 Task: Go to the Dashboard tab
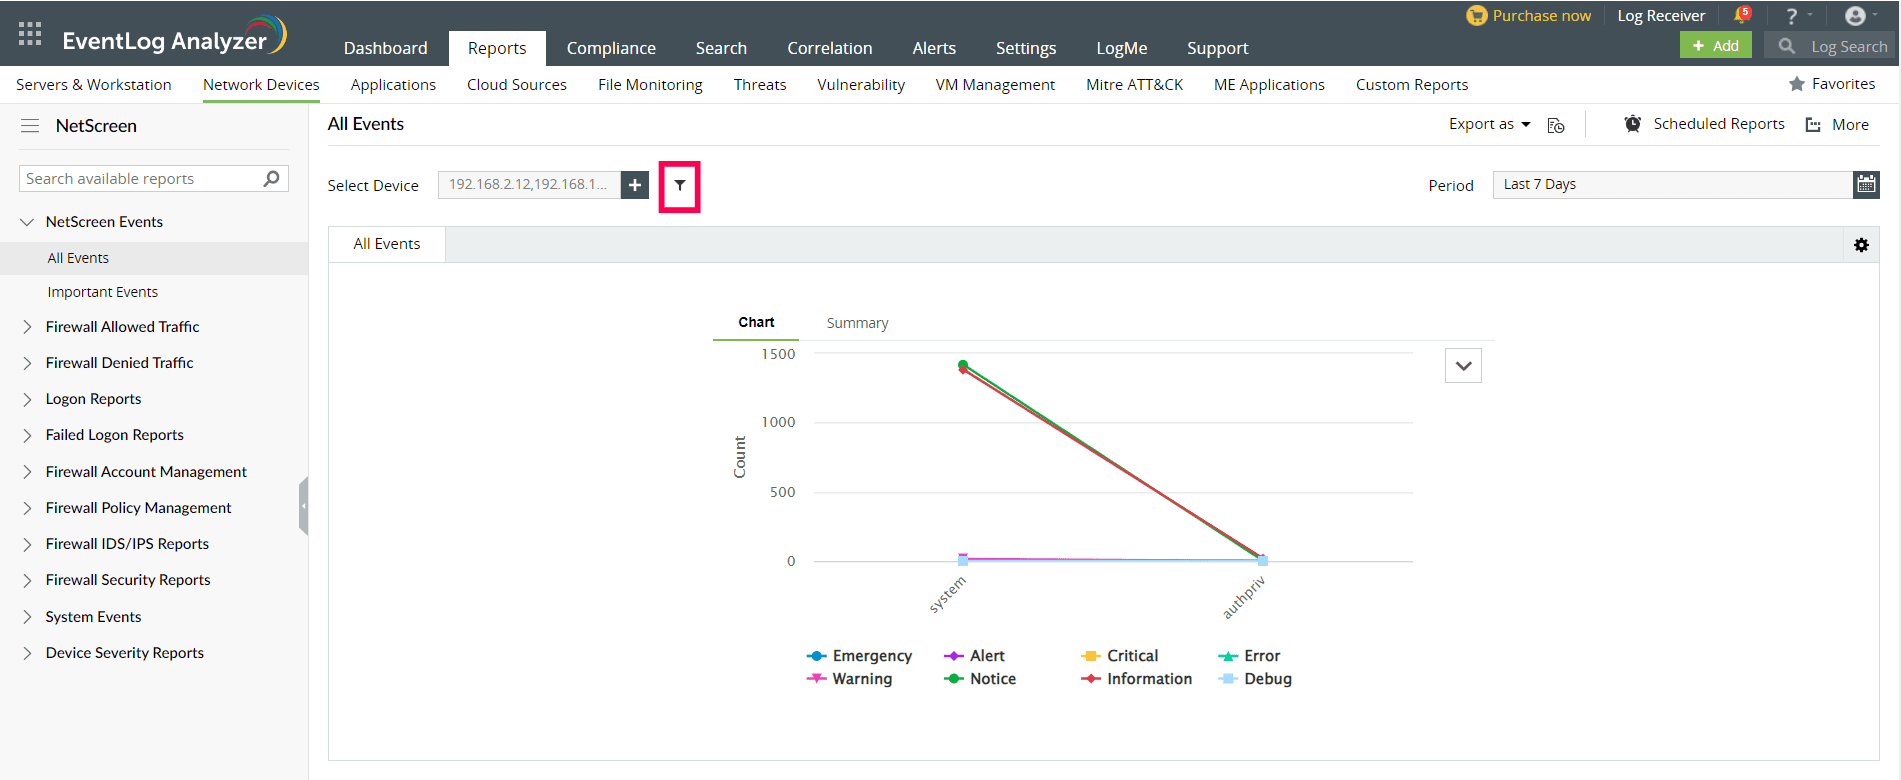(x=385, y=48)
